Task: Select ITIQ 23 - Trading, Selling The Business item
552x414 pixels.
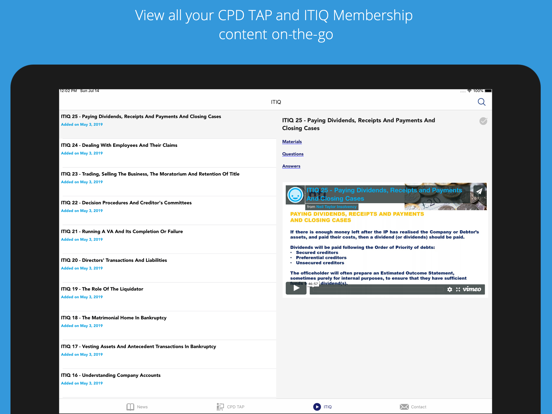Action: pos(168,182)
